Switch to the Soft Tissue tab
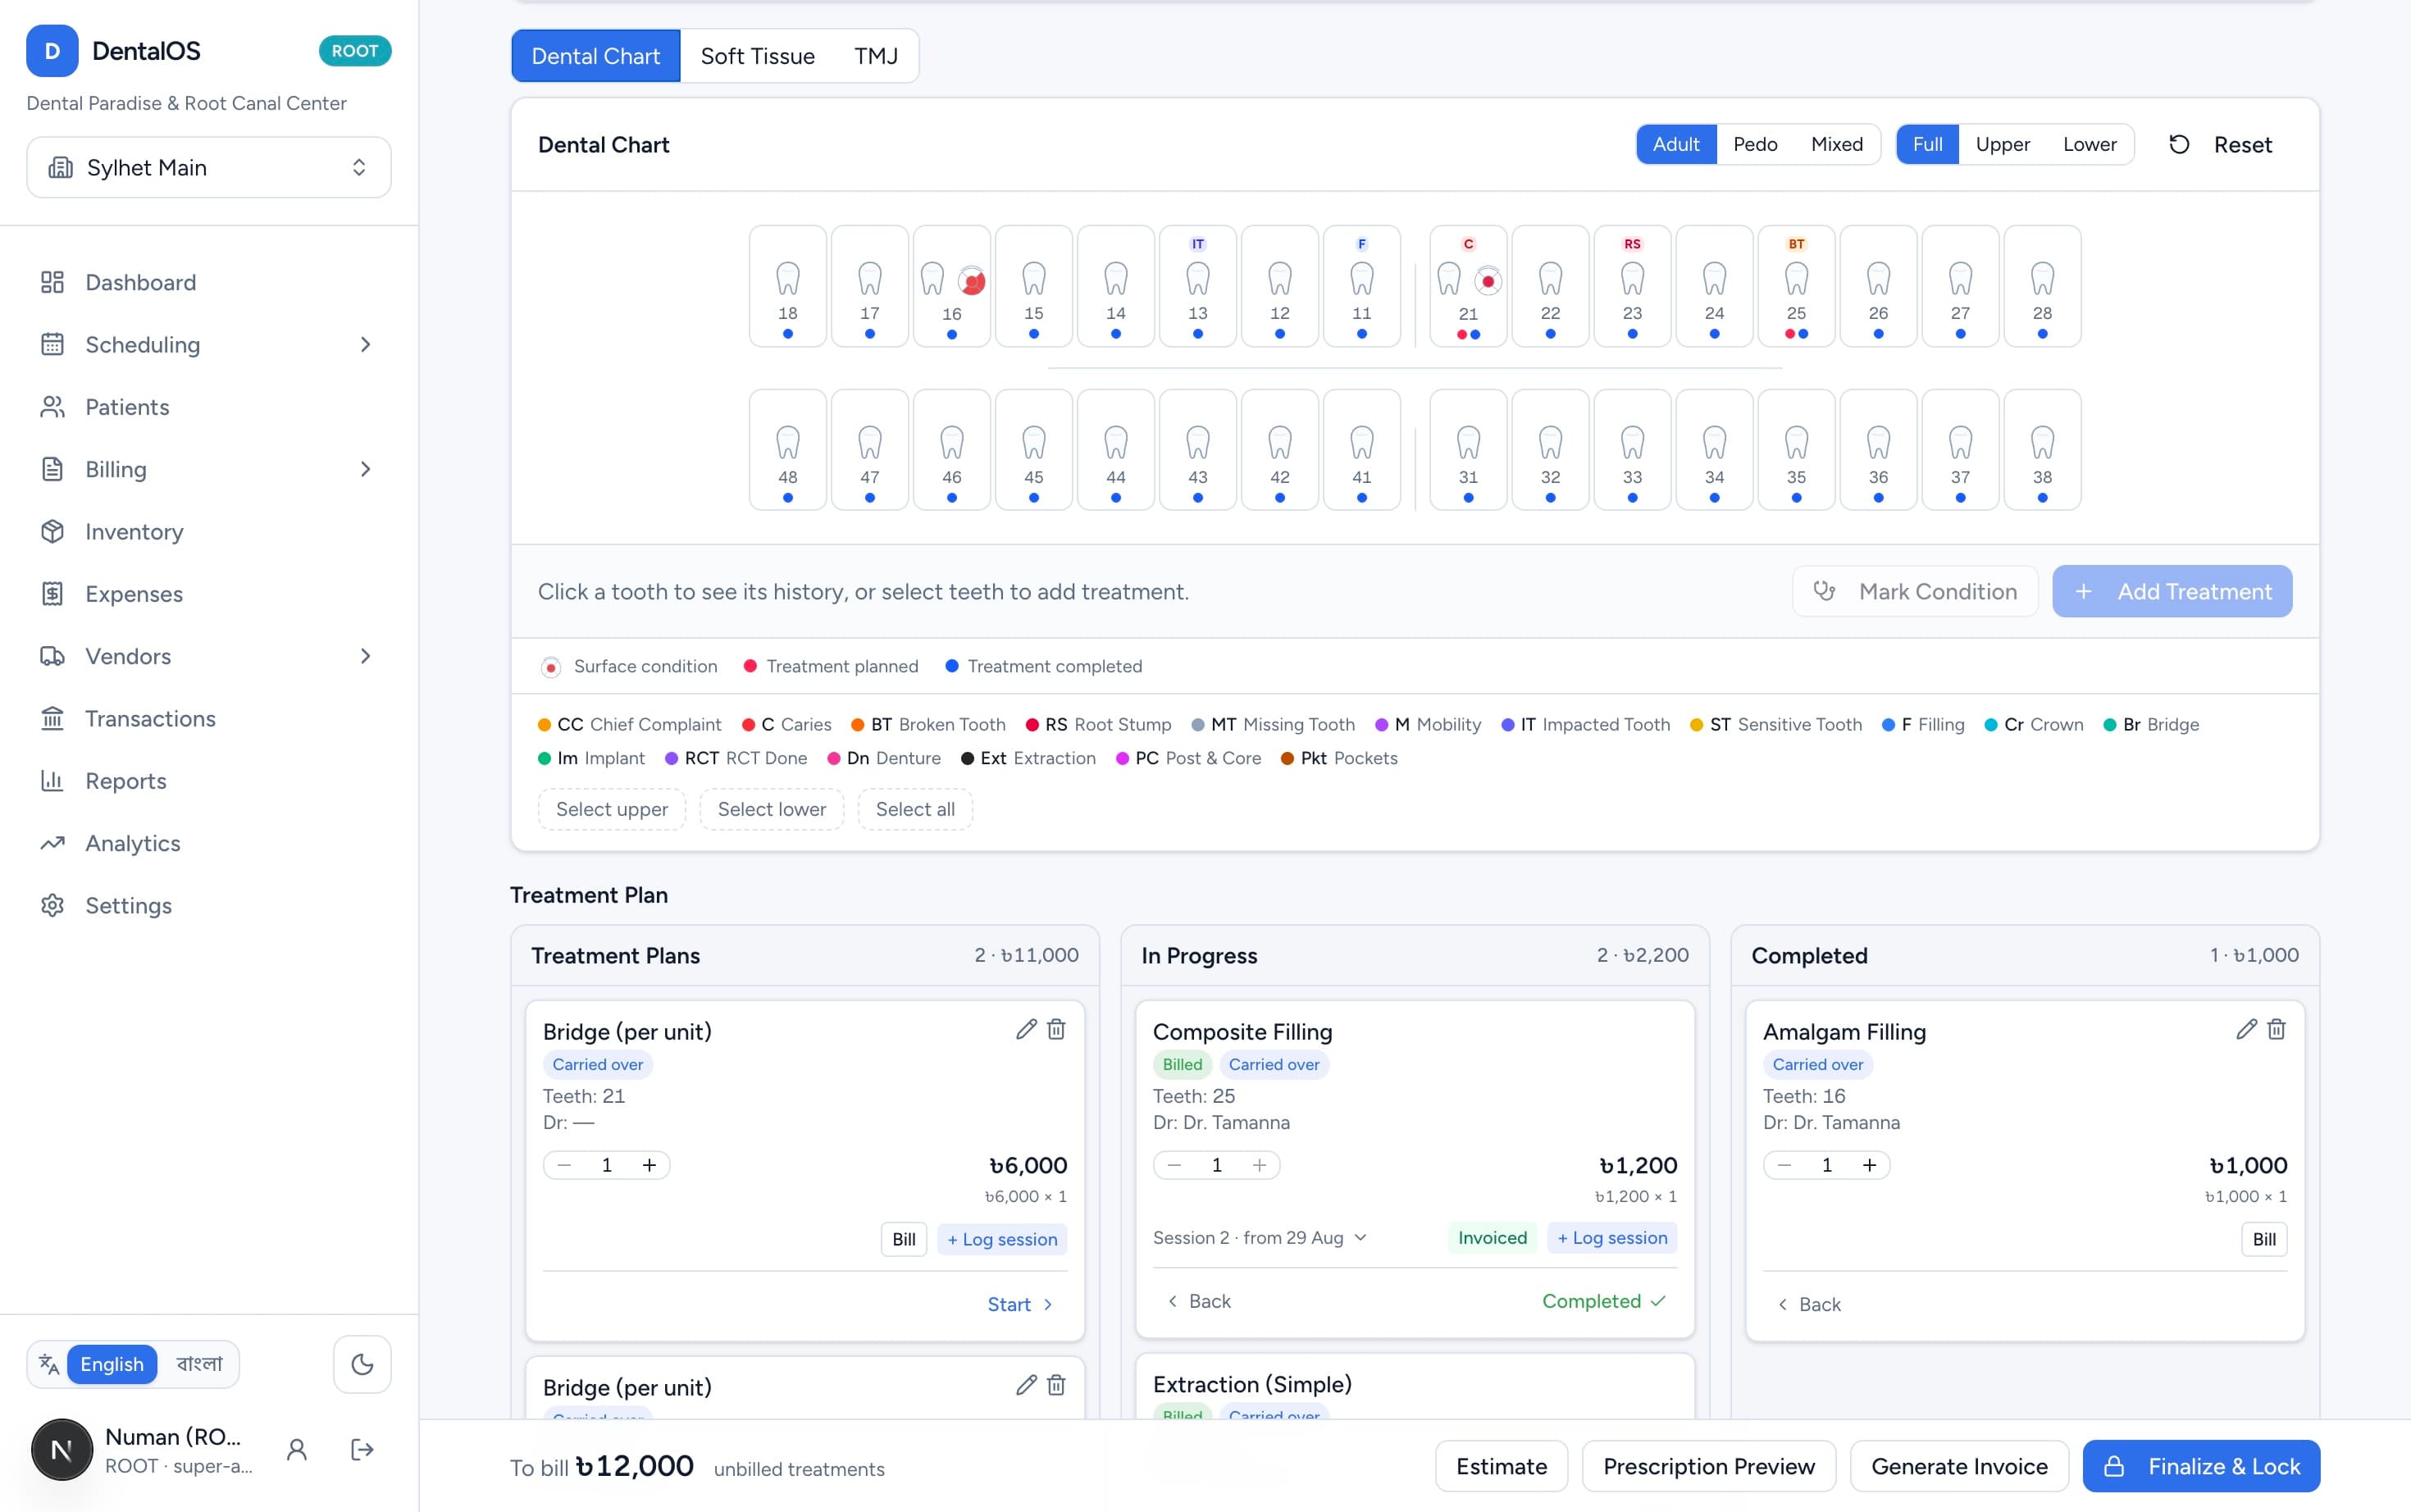 757,56
